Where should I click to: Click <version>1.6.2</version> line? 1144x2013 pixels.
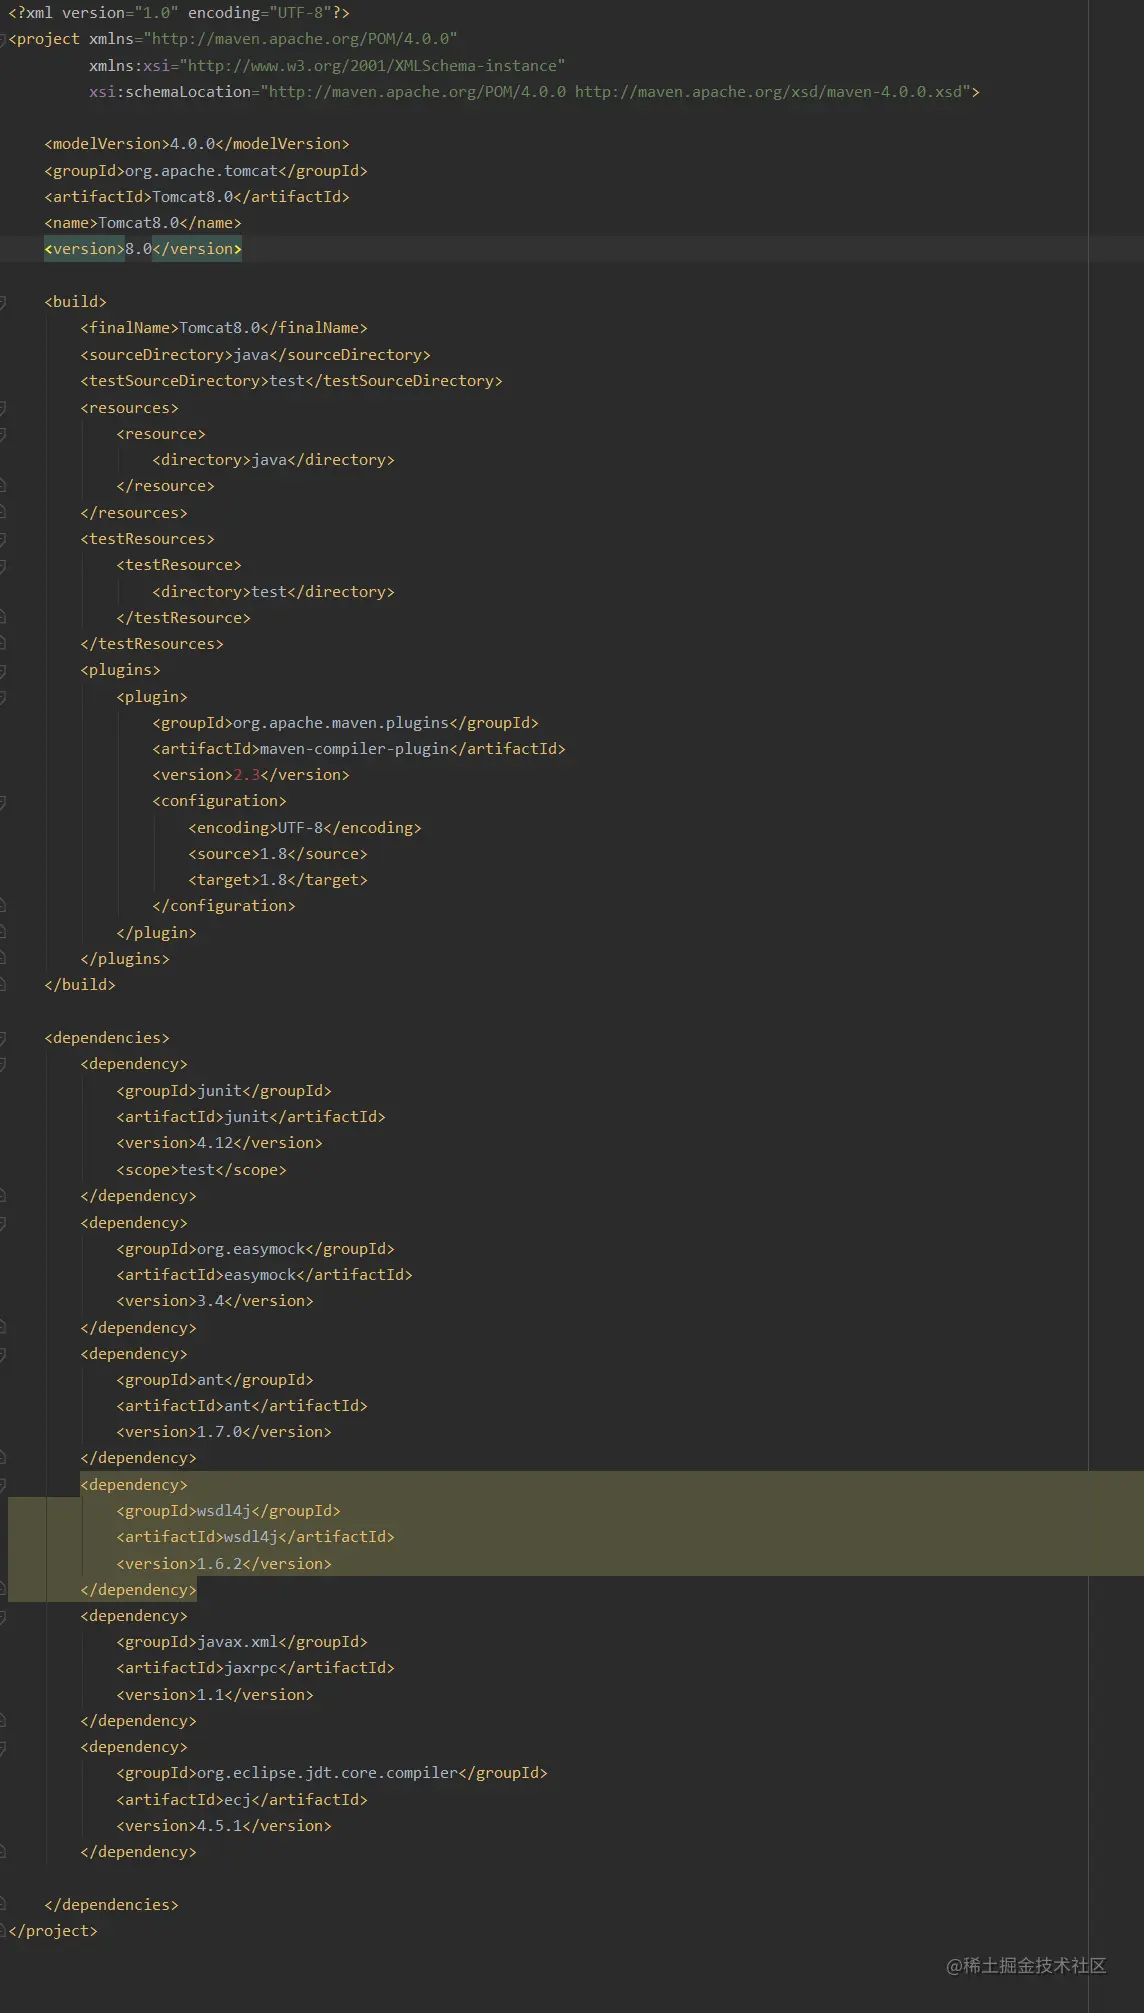(x=224, y=1564)
